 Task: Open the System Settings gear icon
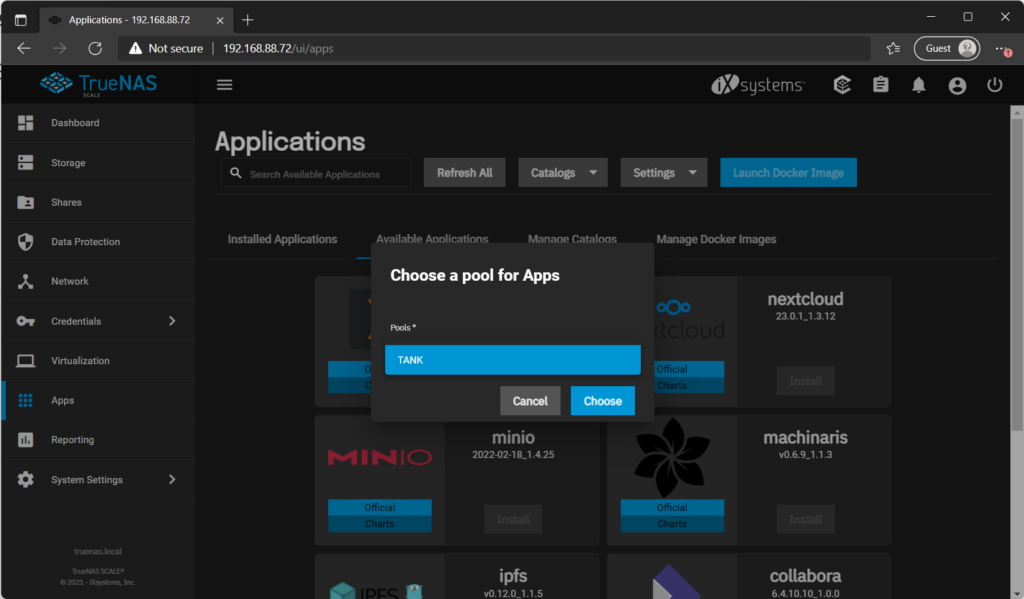tap(25, 479)
